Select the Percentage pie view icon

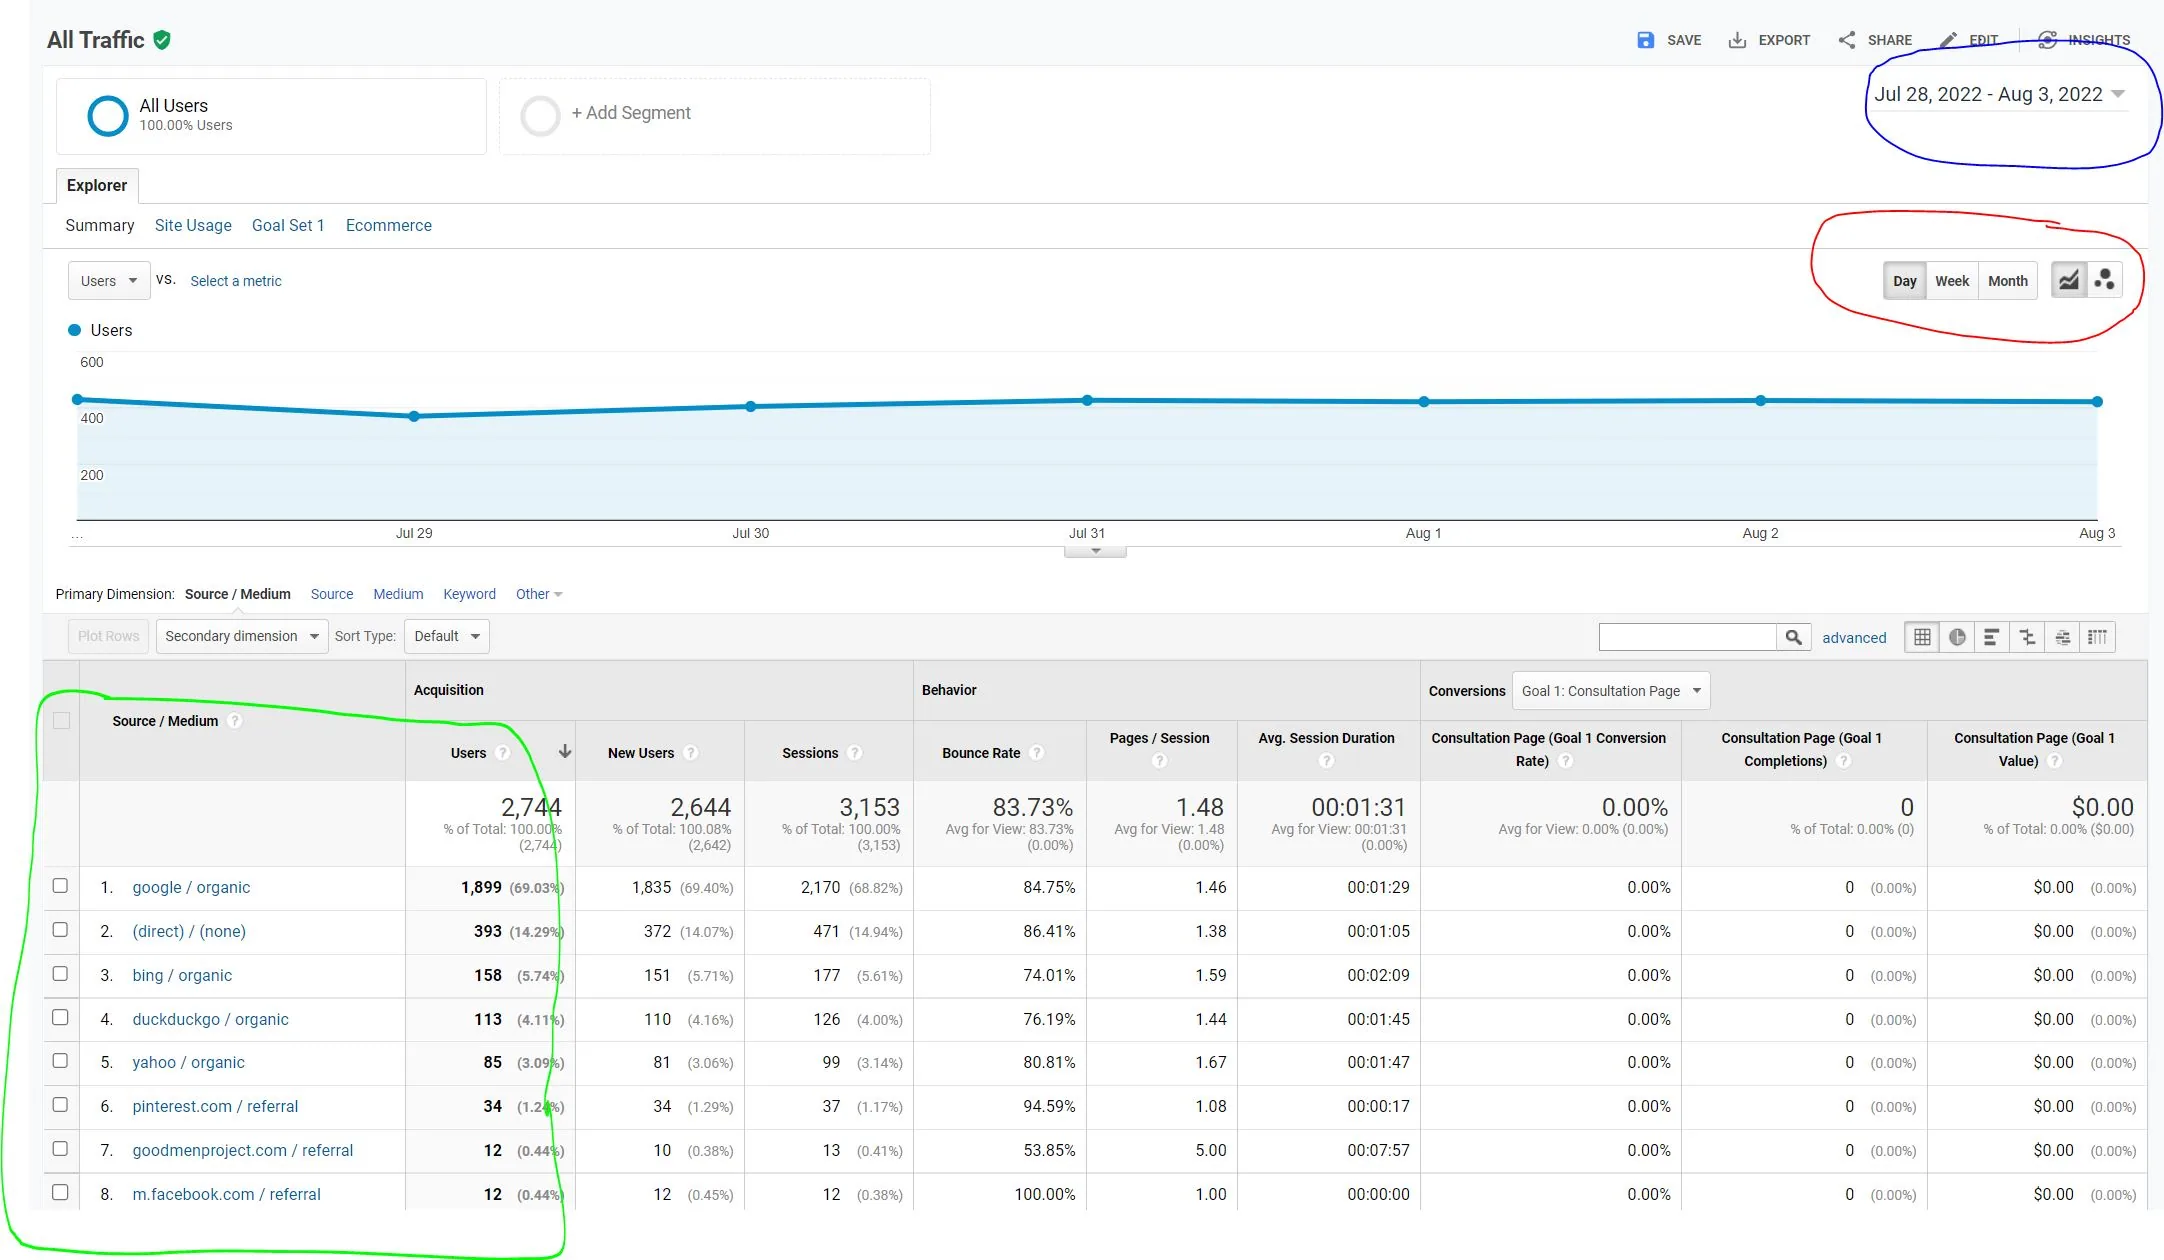(x=1957, y=637)
